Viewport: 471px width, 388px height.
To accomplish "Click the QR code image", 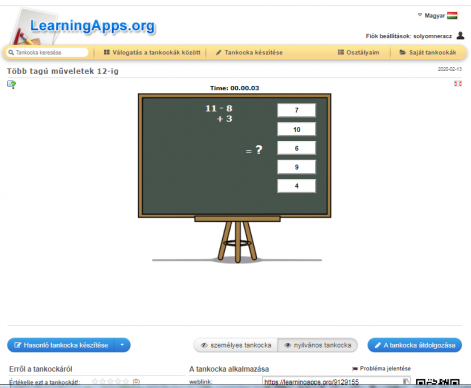I will point(438,383).
